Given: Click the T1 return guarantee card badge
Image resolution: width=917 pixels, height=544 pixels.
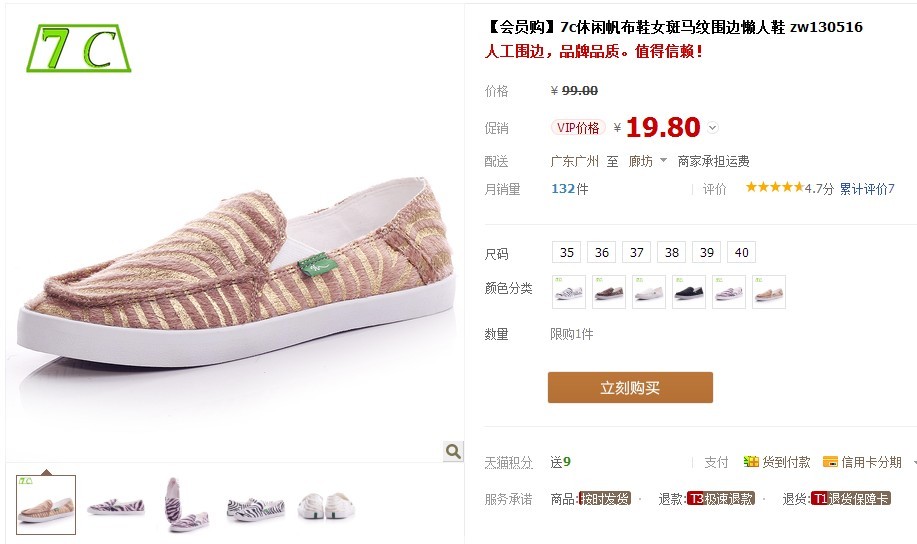Looking at the screenshot, I should (850, 498).
